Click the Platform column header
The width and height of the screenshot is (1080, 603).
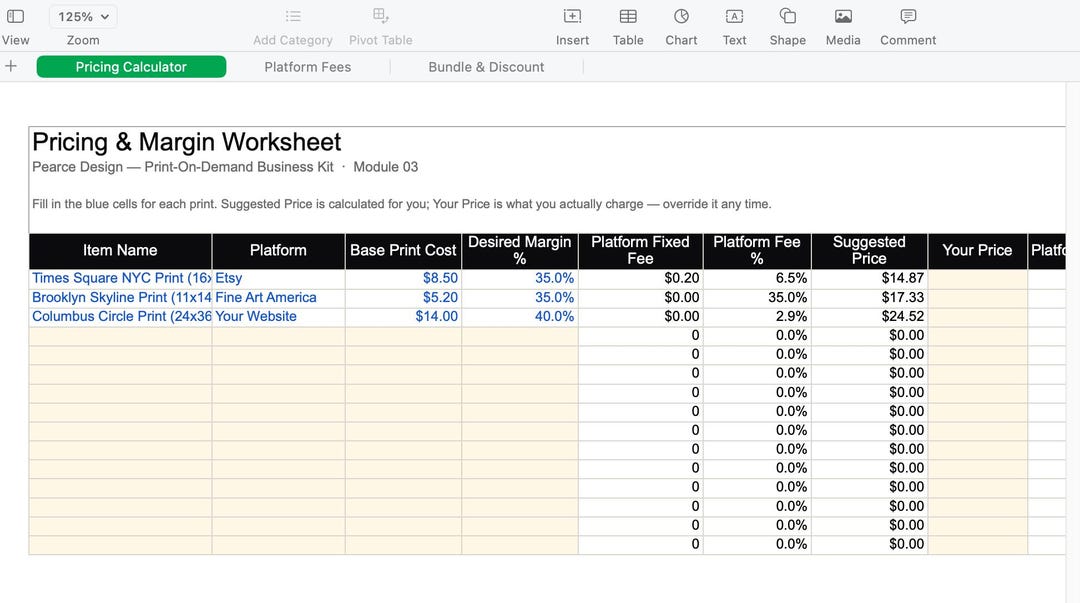(278, 251)
